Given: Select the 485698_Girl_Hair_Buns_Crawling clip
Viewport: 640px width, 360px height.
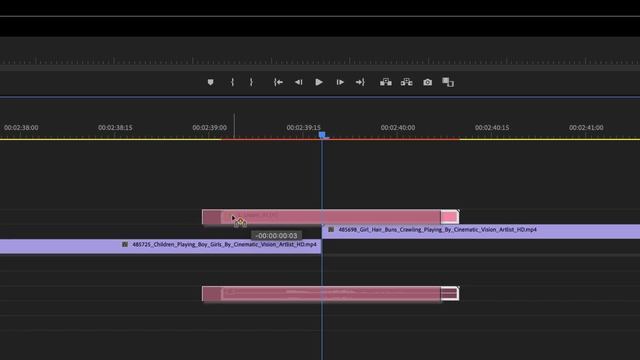Looking at the screenshot, I should point(481,231).
